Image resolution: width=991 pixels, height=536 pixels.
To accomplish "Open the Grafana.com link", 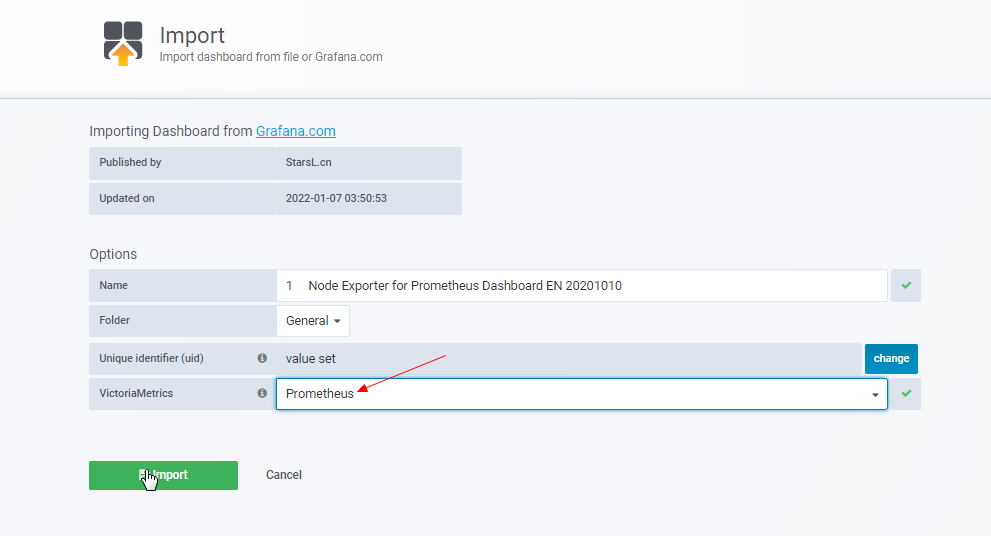I will tap(296, 131).
